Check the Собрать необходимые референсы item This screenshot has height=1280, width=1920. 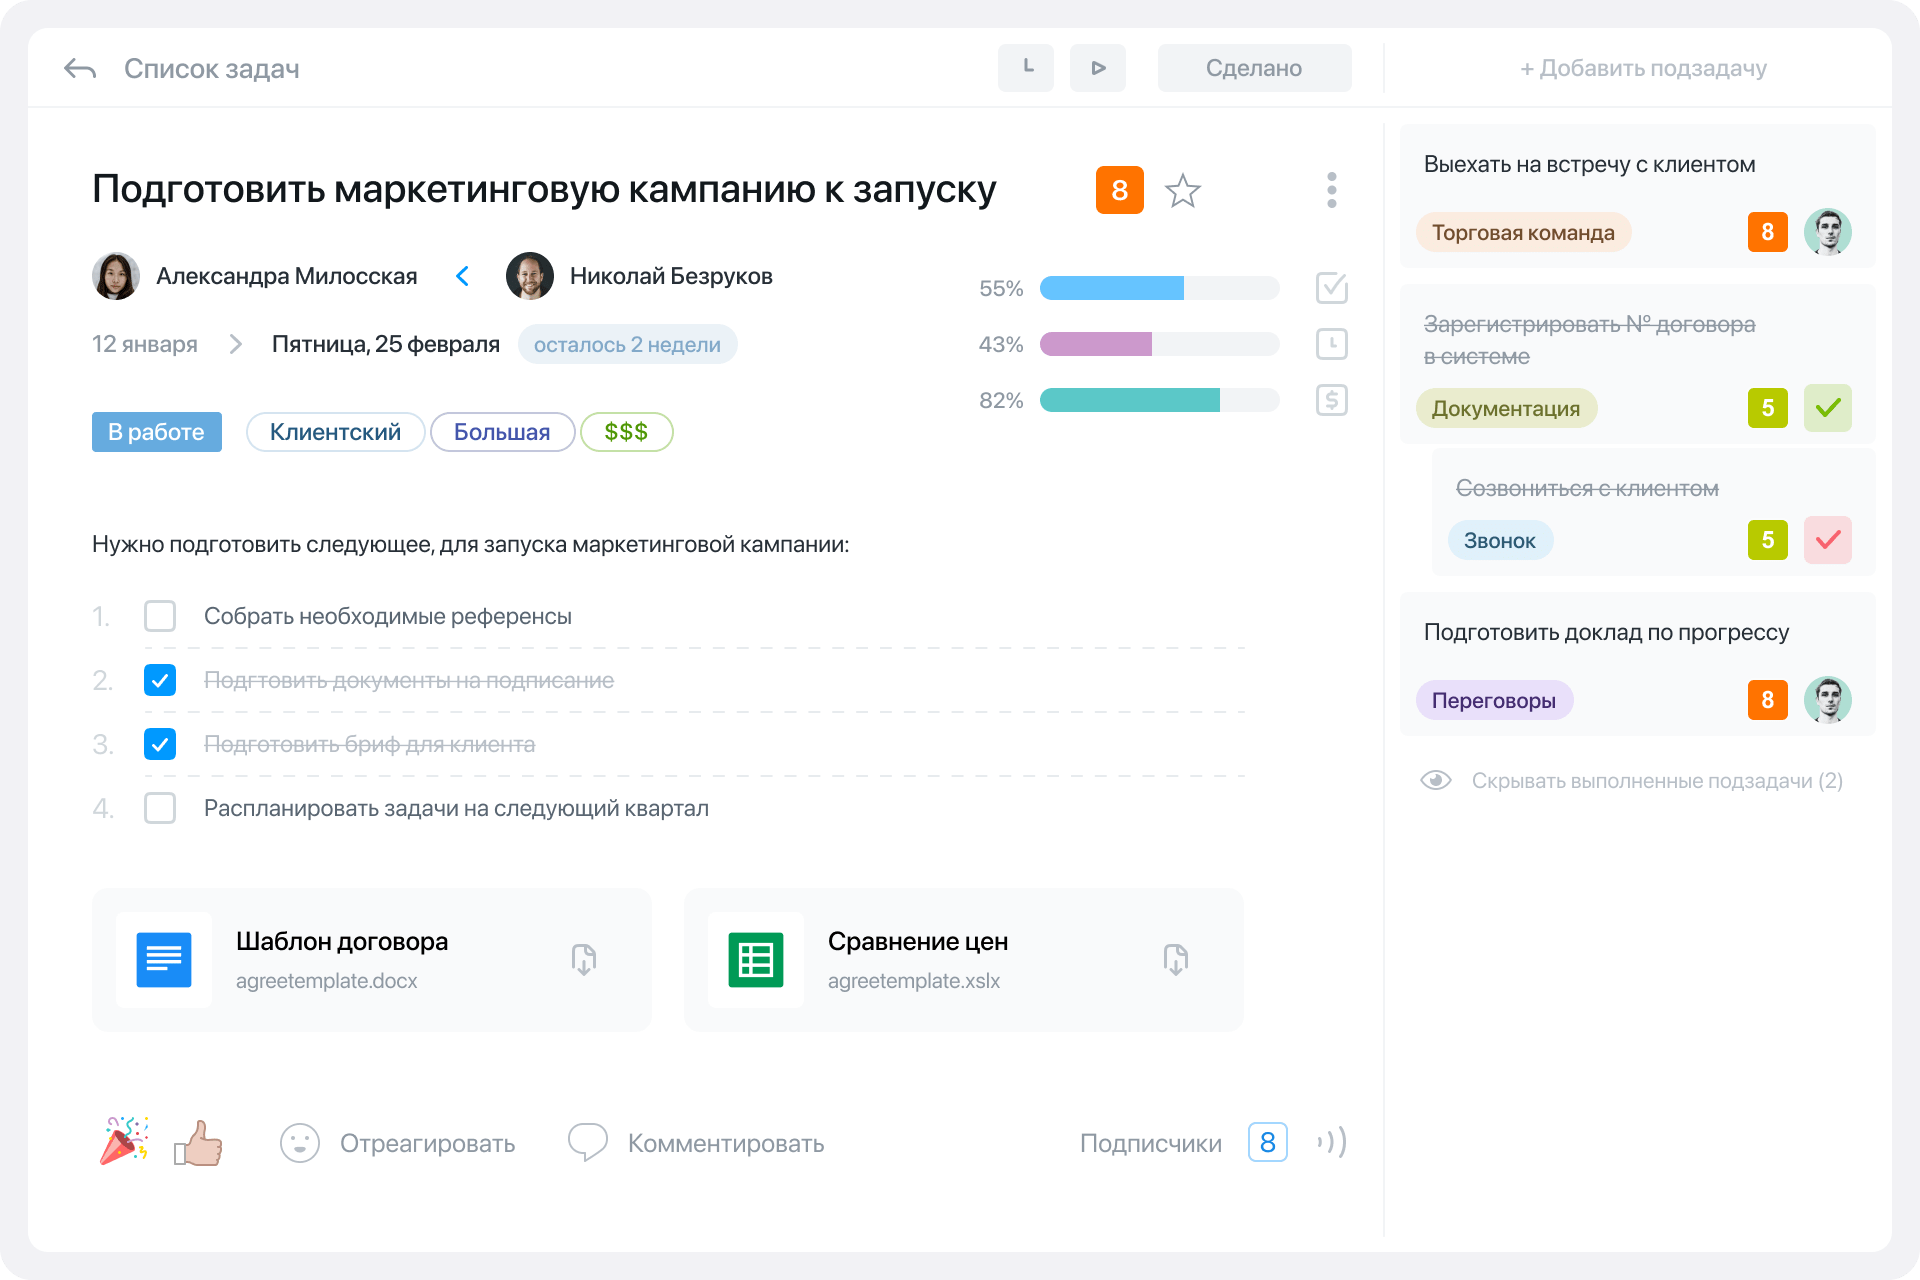(160, 616)
